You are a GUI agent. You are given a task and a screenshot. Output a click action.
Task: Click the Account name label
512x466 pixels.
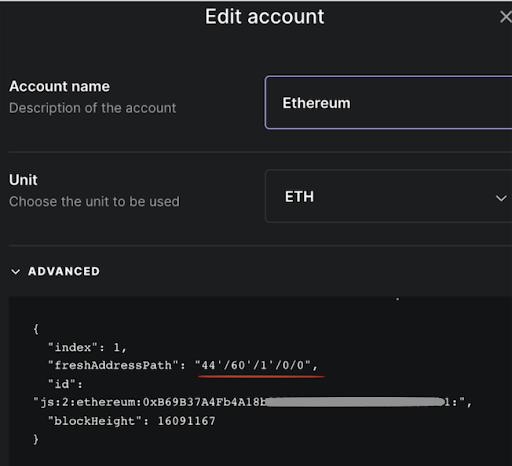(59, 86)
